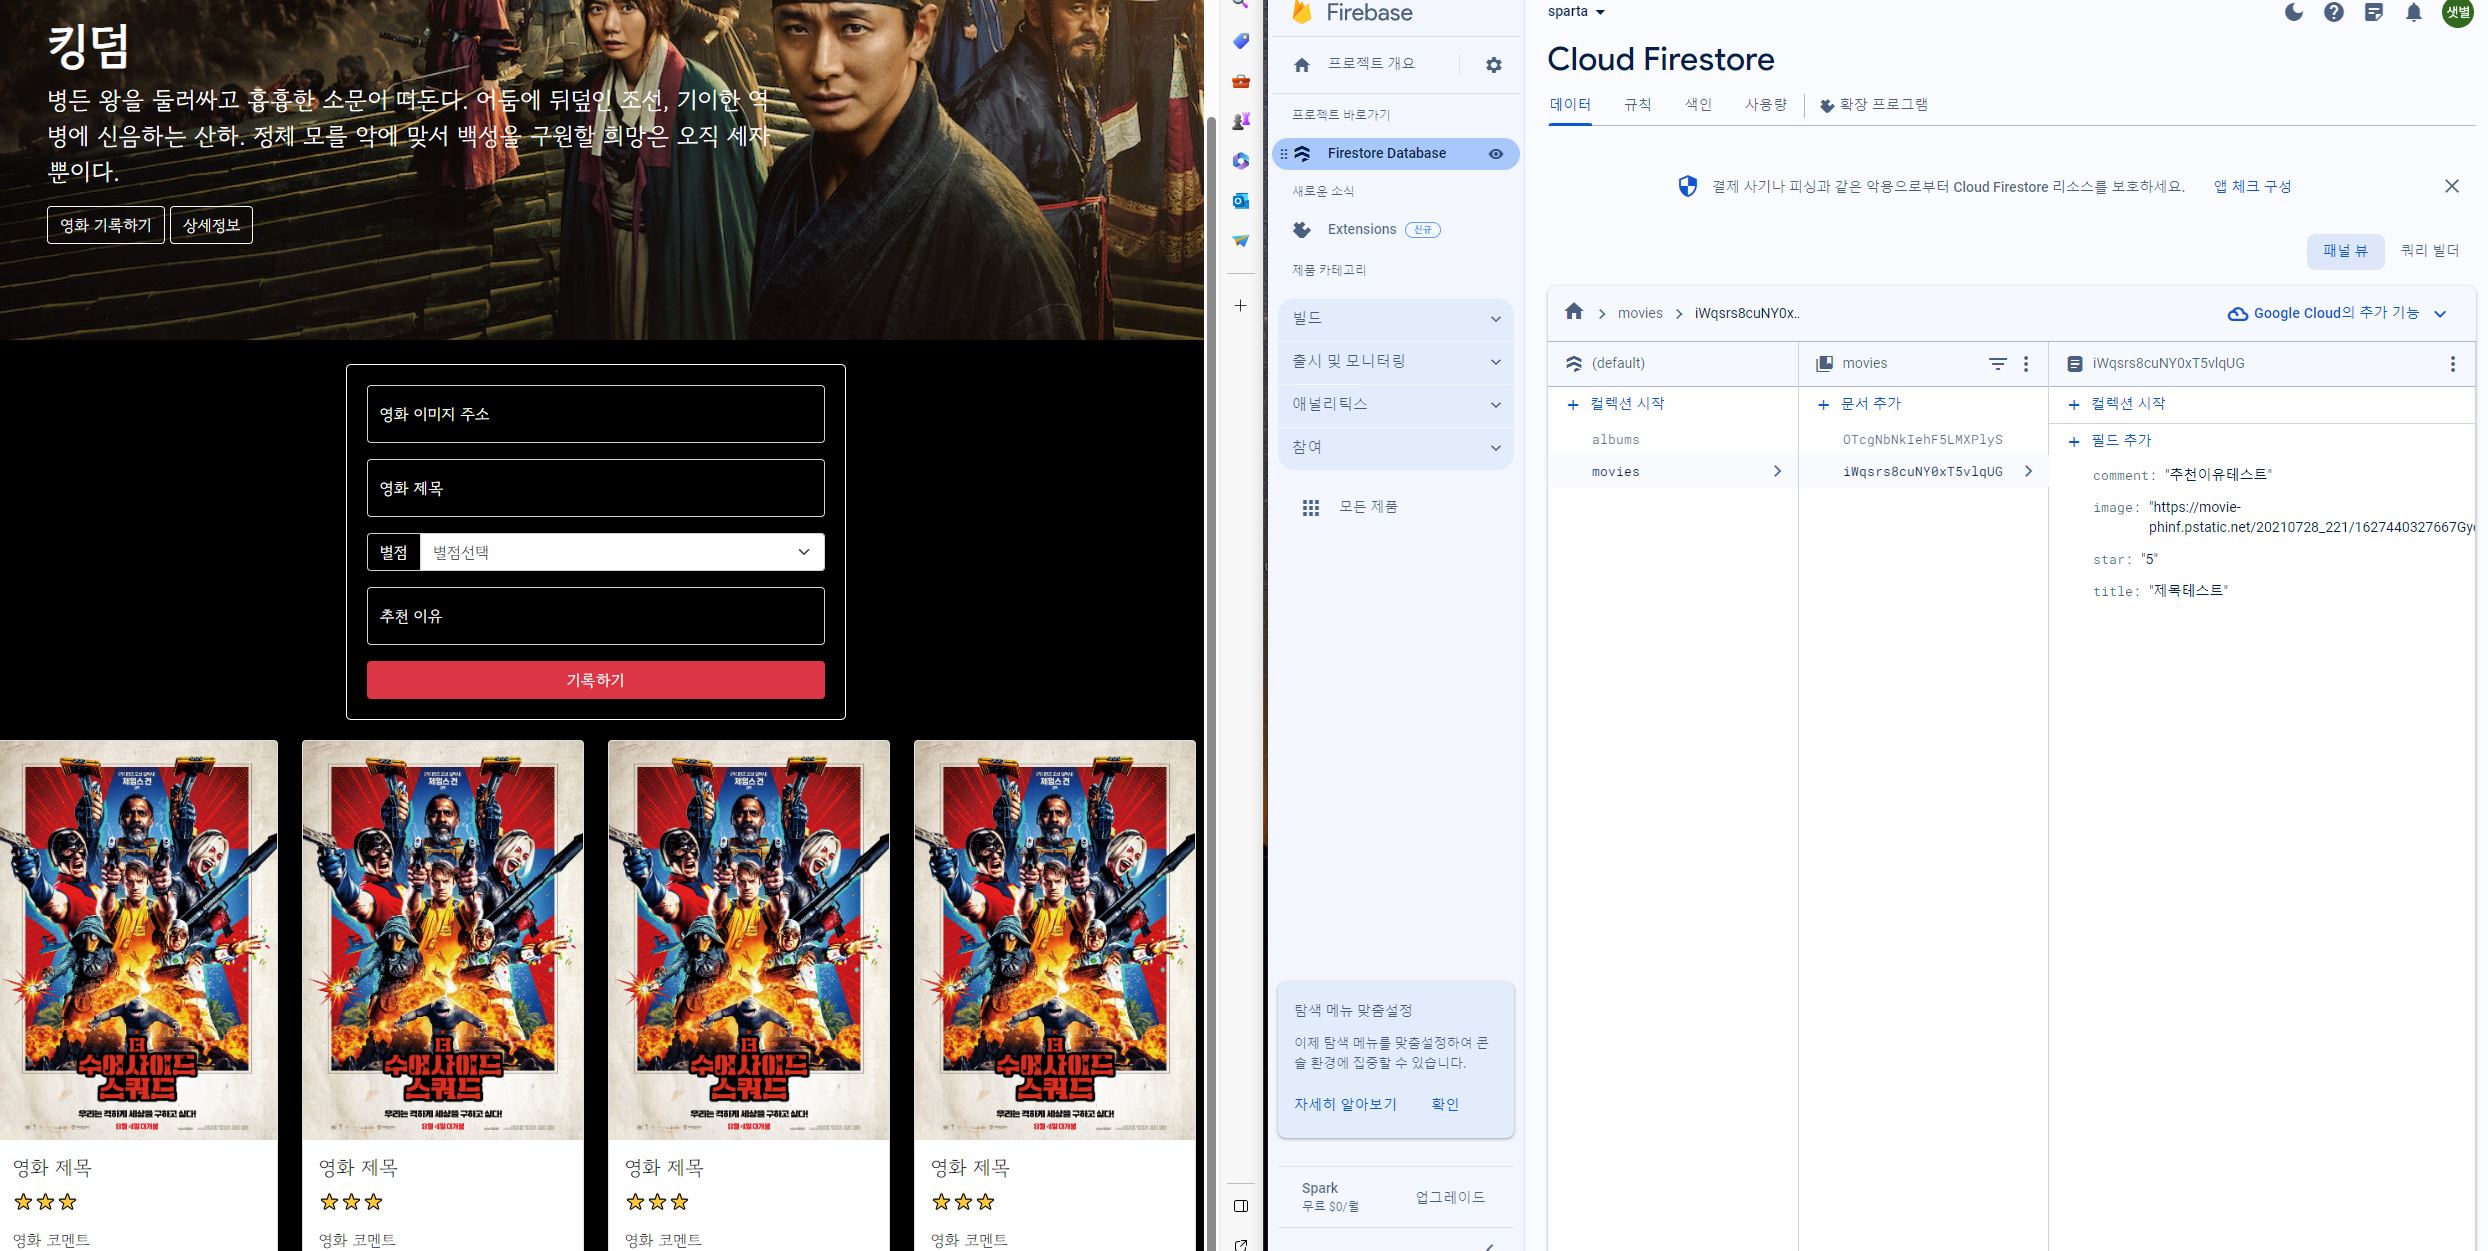Click 업그레이드 plan button
This screenshot has height=1251, width=2488.
pyautogui.click(x=1450, y=1197)
